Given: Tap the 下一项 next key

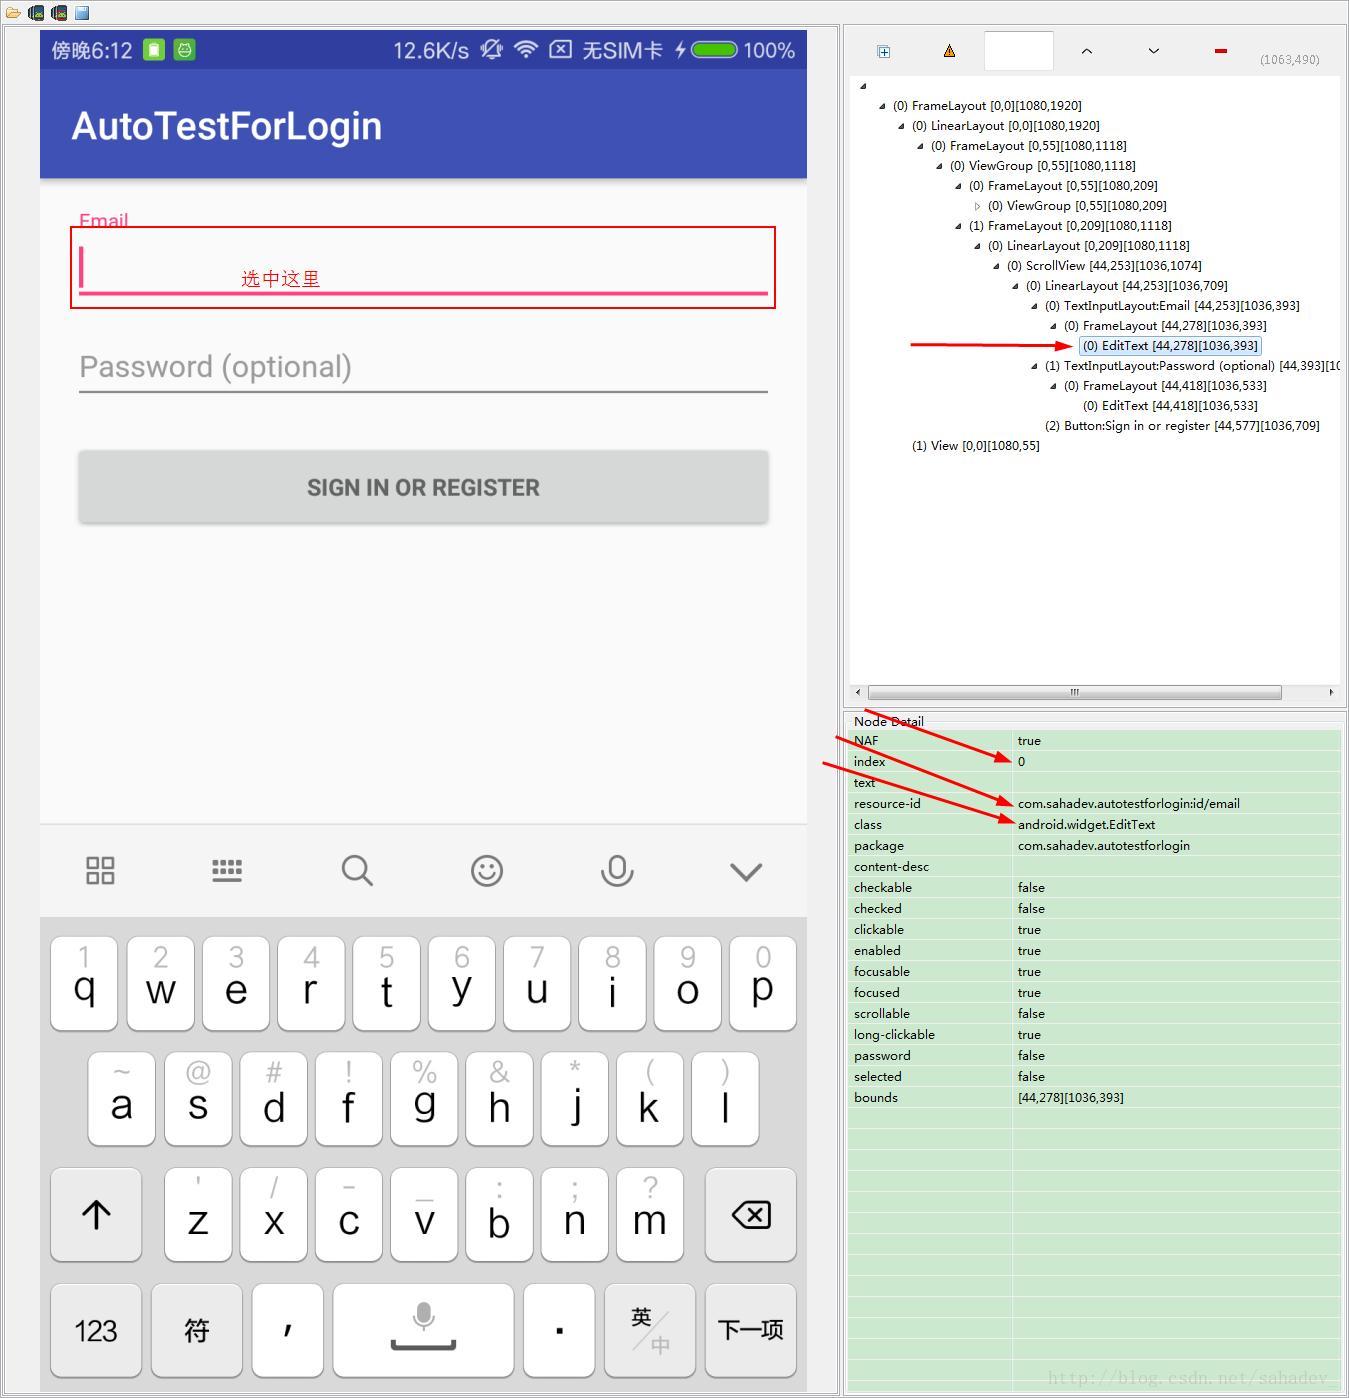Looking at the screenshot, I should (x=751, y=1330).
